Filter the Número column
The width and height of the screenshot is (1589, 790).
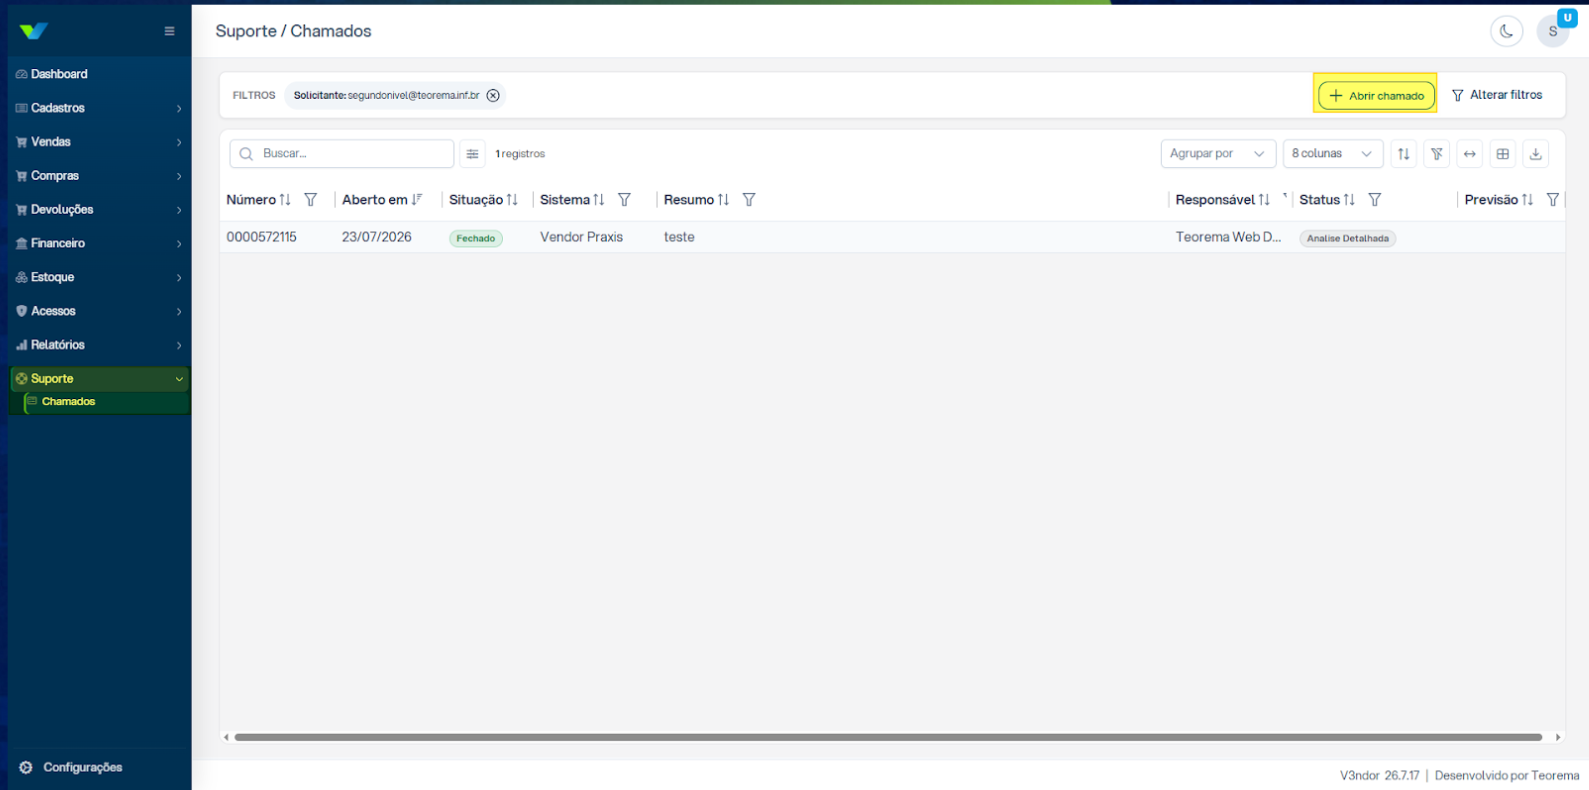coord(311,200)
